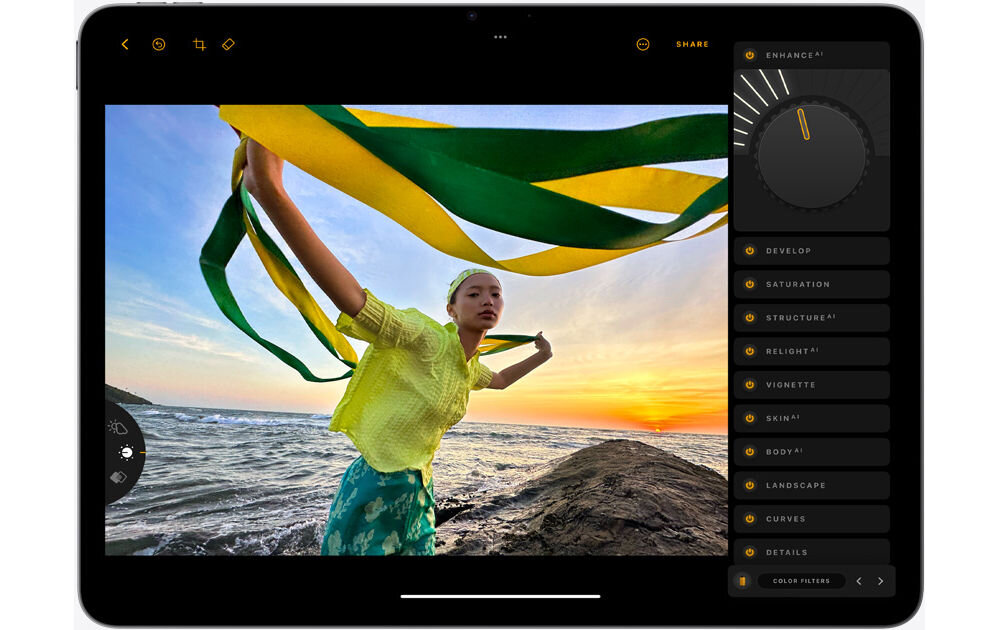Click the Color Filters button
The width and height of the screenshot is (1000, 630).
click(801, 581)
